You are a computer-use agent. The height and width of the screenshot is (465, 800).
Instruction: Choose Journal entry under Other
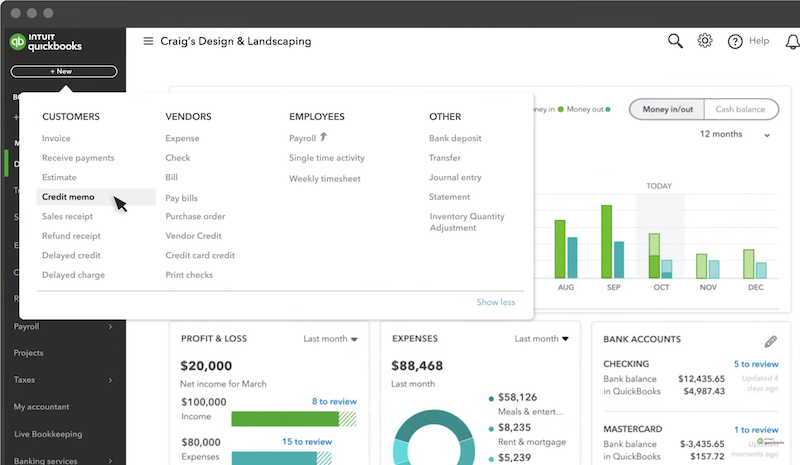click(x=455, y=177)
